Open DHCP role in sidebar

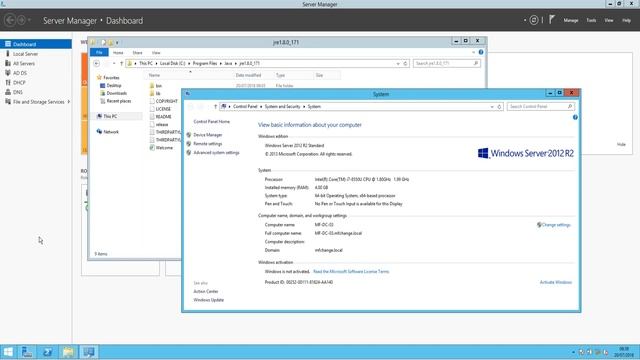(19, 82)
